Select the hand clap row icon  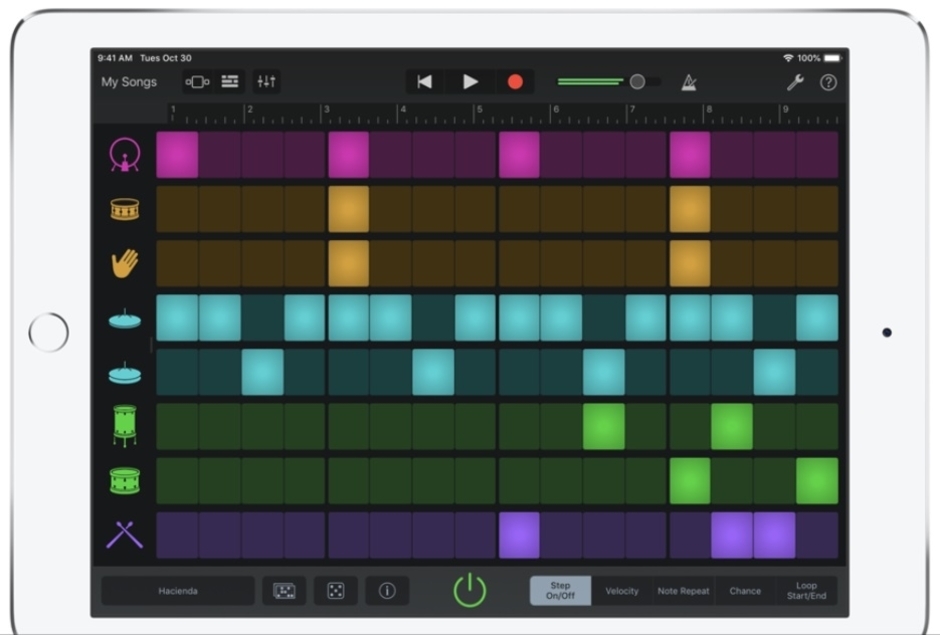(125, 263)
